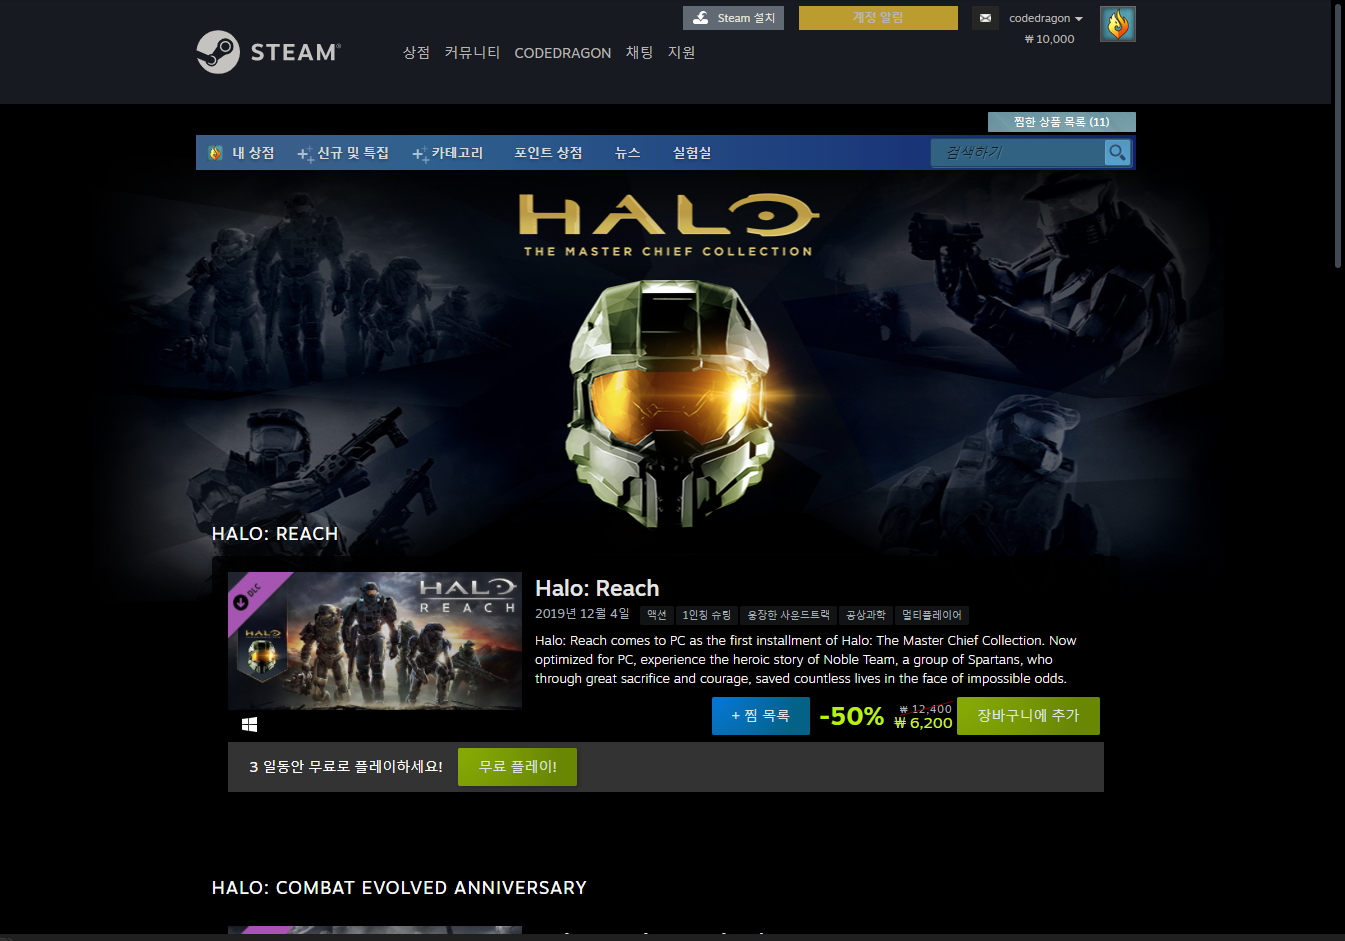The width and height of the screenshot is (1345, 941).
Task: Open the 포인트 상점 tab
Action: click(548, 153)
